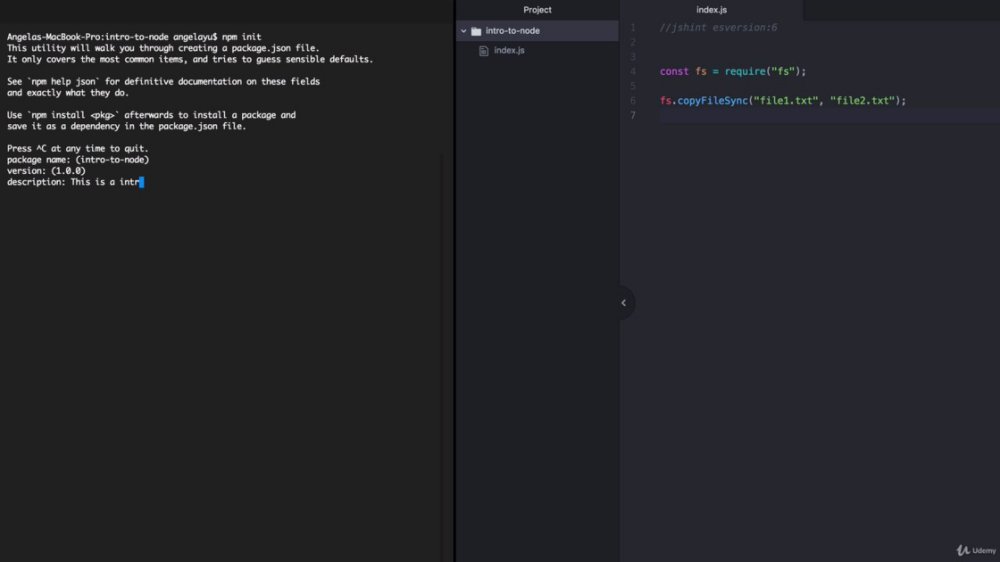Click the index.js file icon in tree
This screenshot has height=562, width=1000.
coord(483,50)
